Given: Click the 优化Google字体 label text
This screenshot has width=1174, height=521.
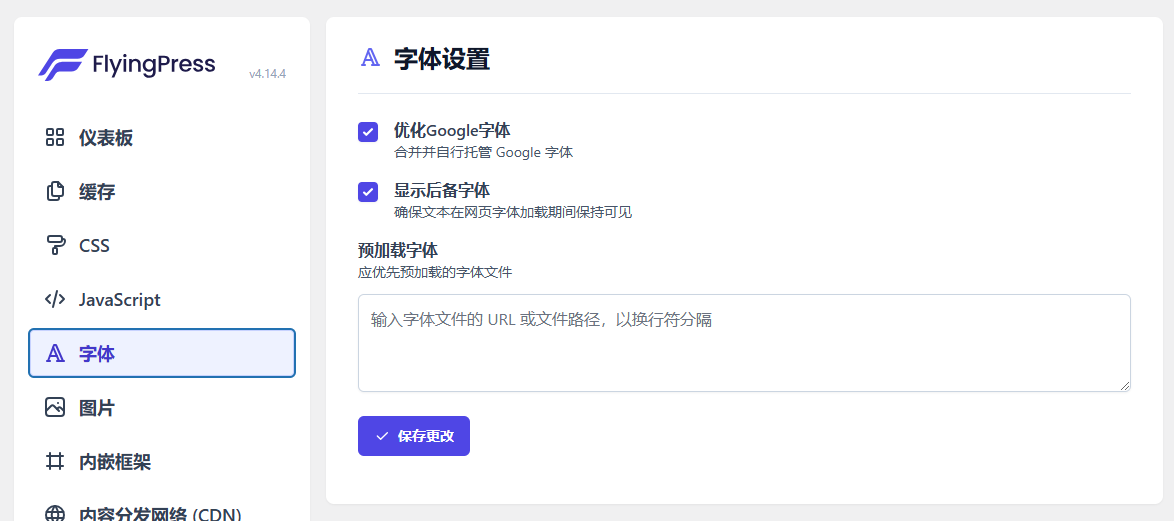Looking at the screenshot, I should tap(452, 130).
